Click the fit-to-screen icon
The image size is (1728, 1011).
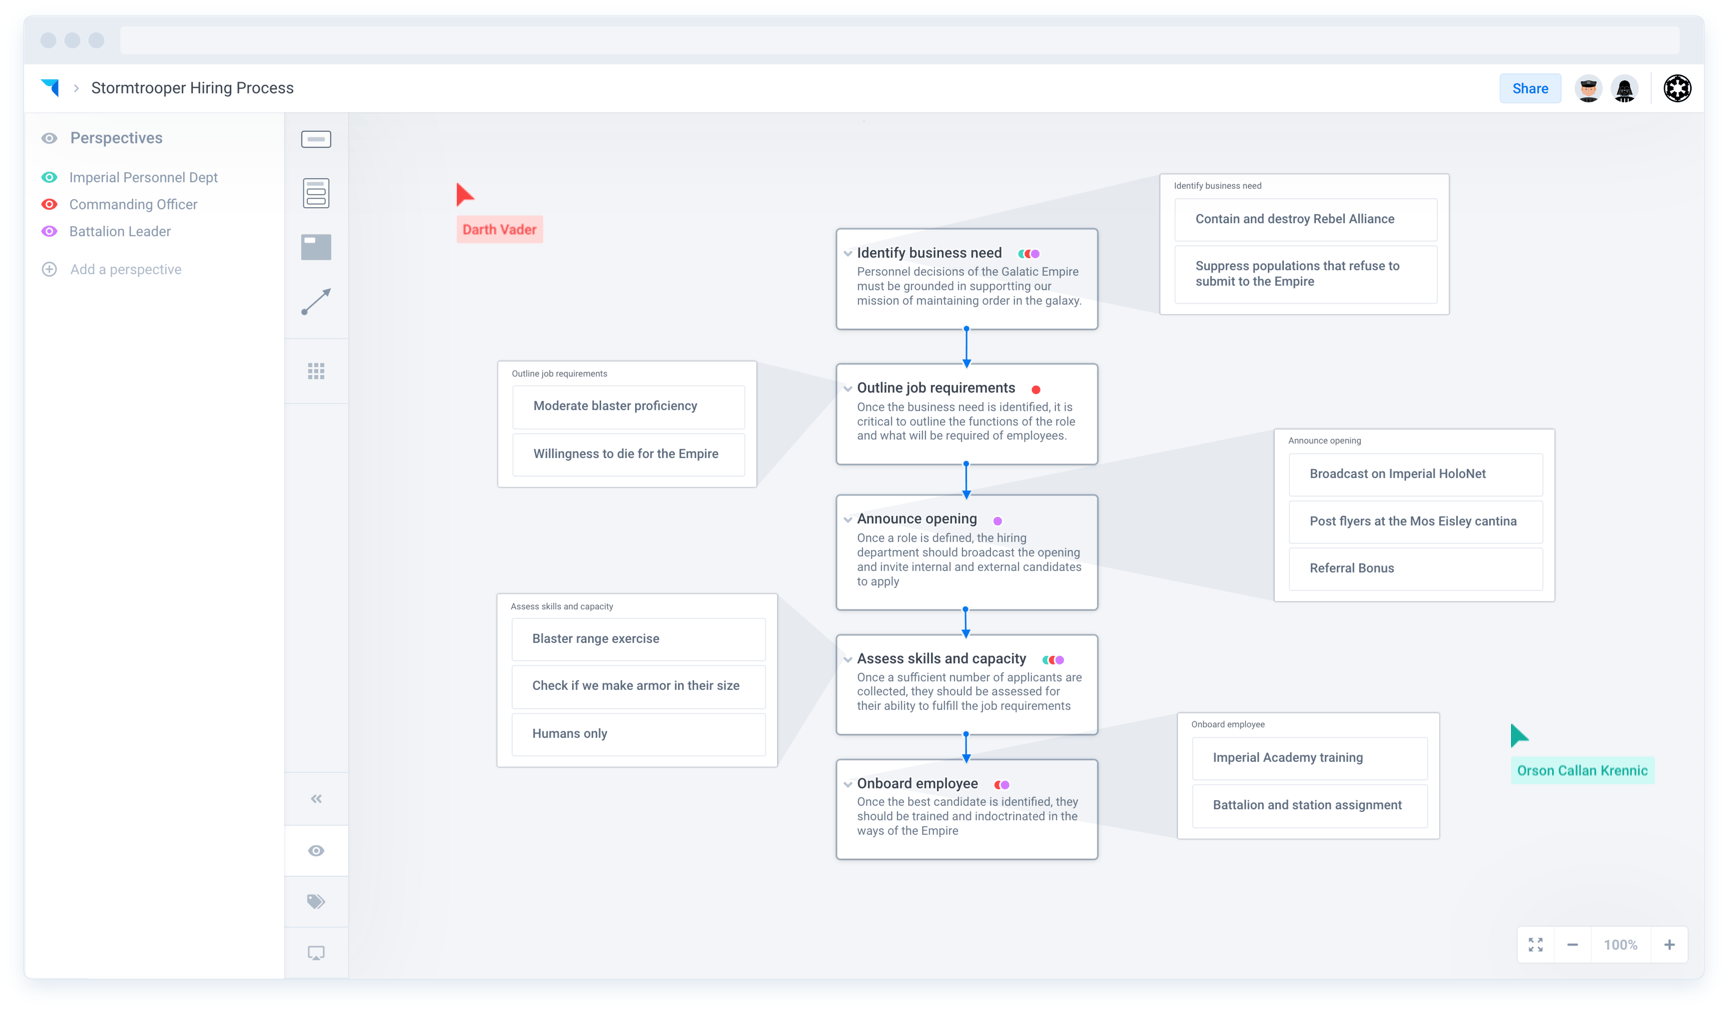click(1536, 945)
